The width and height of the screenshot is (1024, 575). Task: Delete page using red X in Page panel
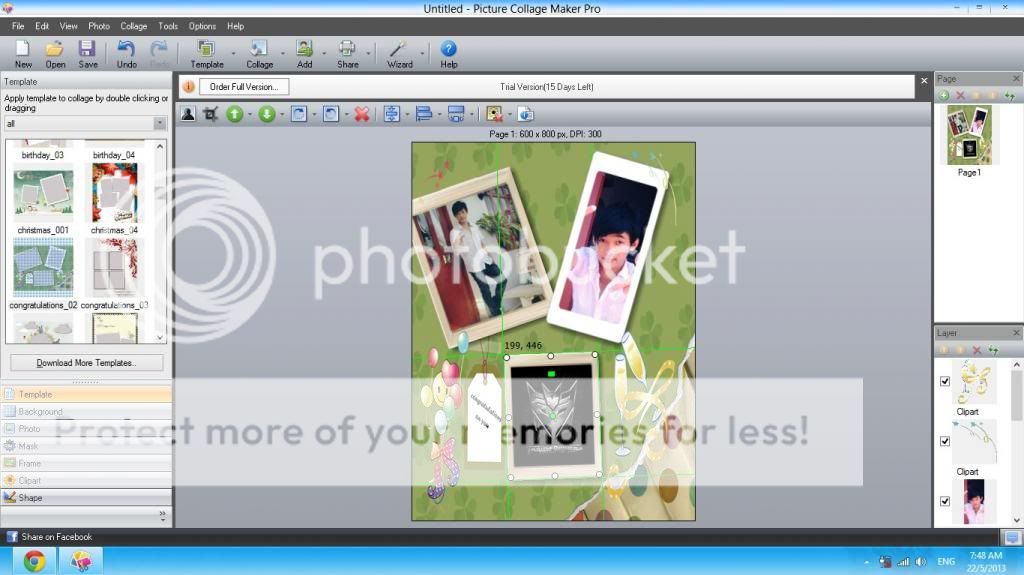pos(961,95)
